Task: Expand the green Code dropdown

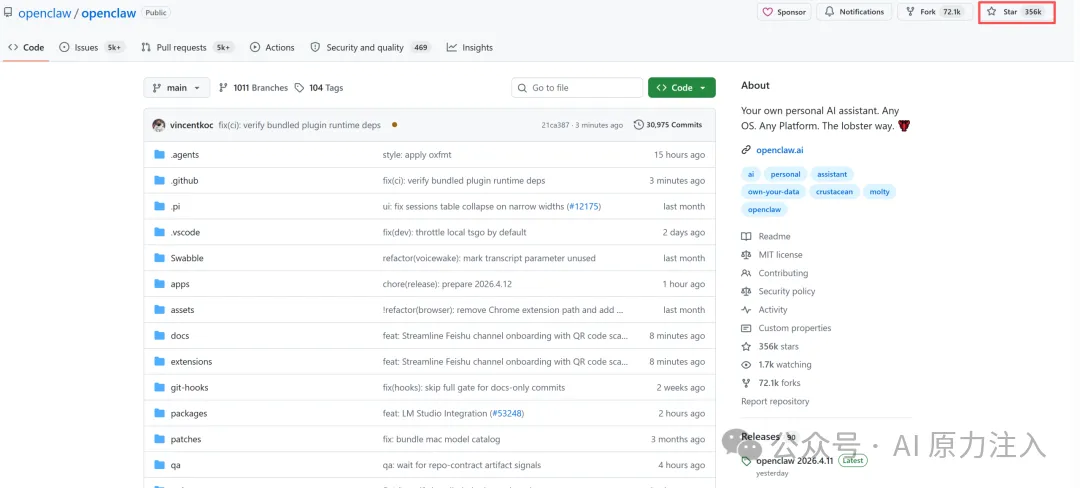Action: [x=681, y=87]
